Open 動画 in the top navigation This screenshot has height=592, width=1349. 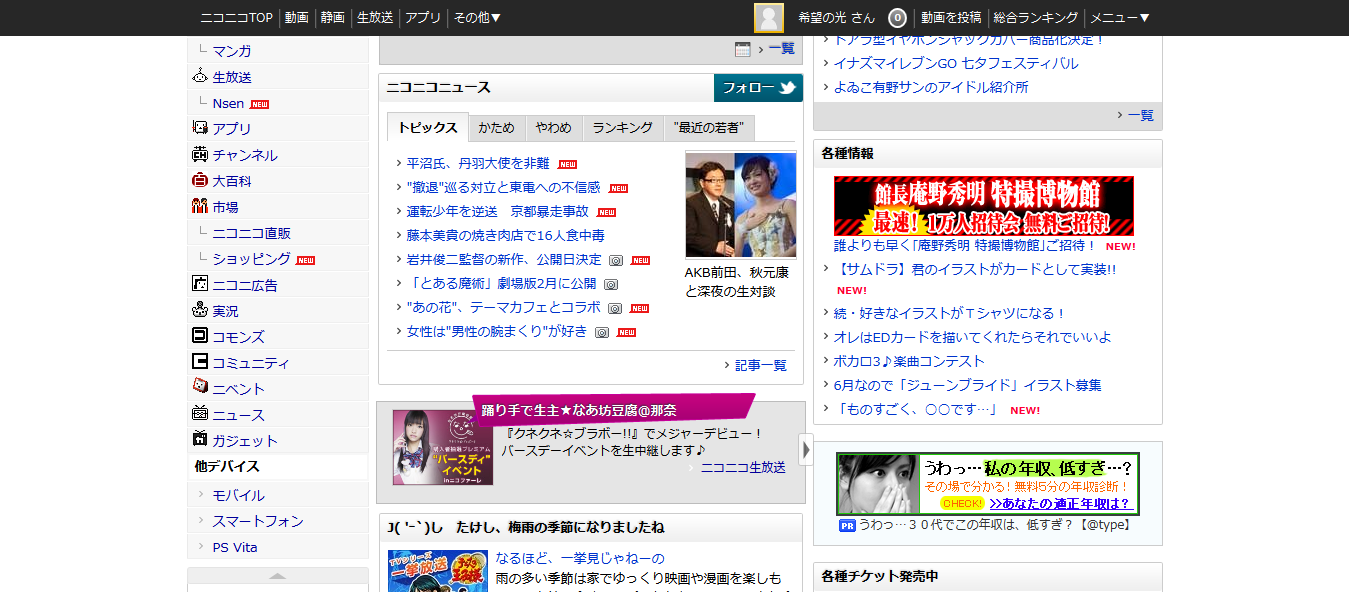click(296, 17)
